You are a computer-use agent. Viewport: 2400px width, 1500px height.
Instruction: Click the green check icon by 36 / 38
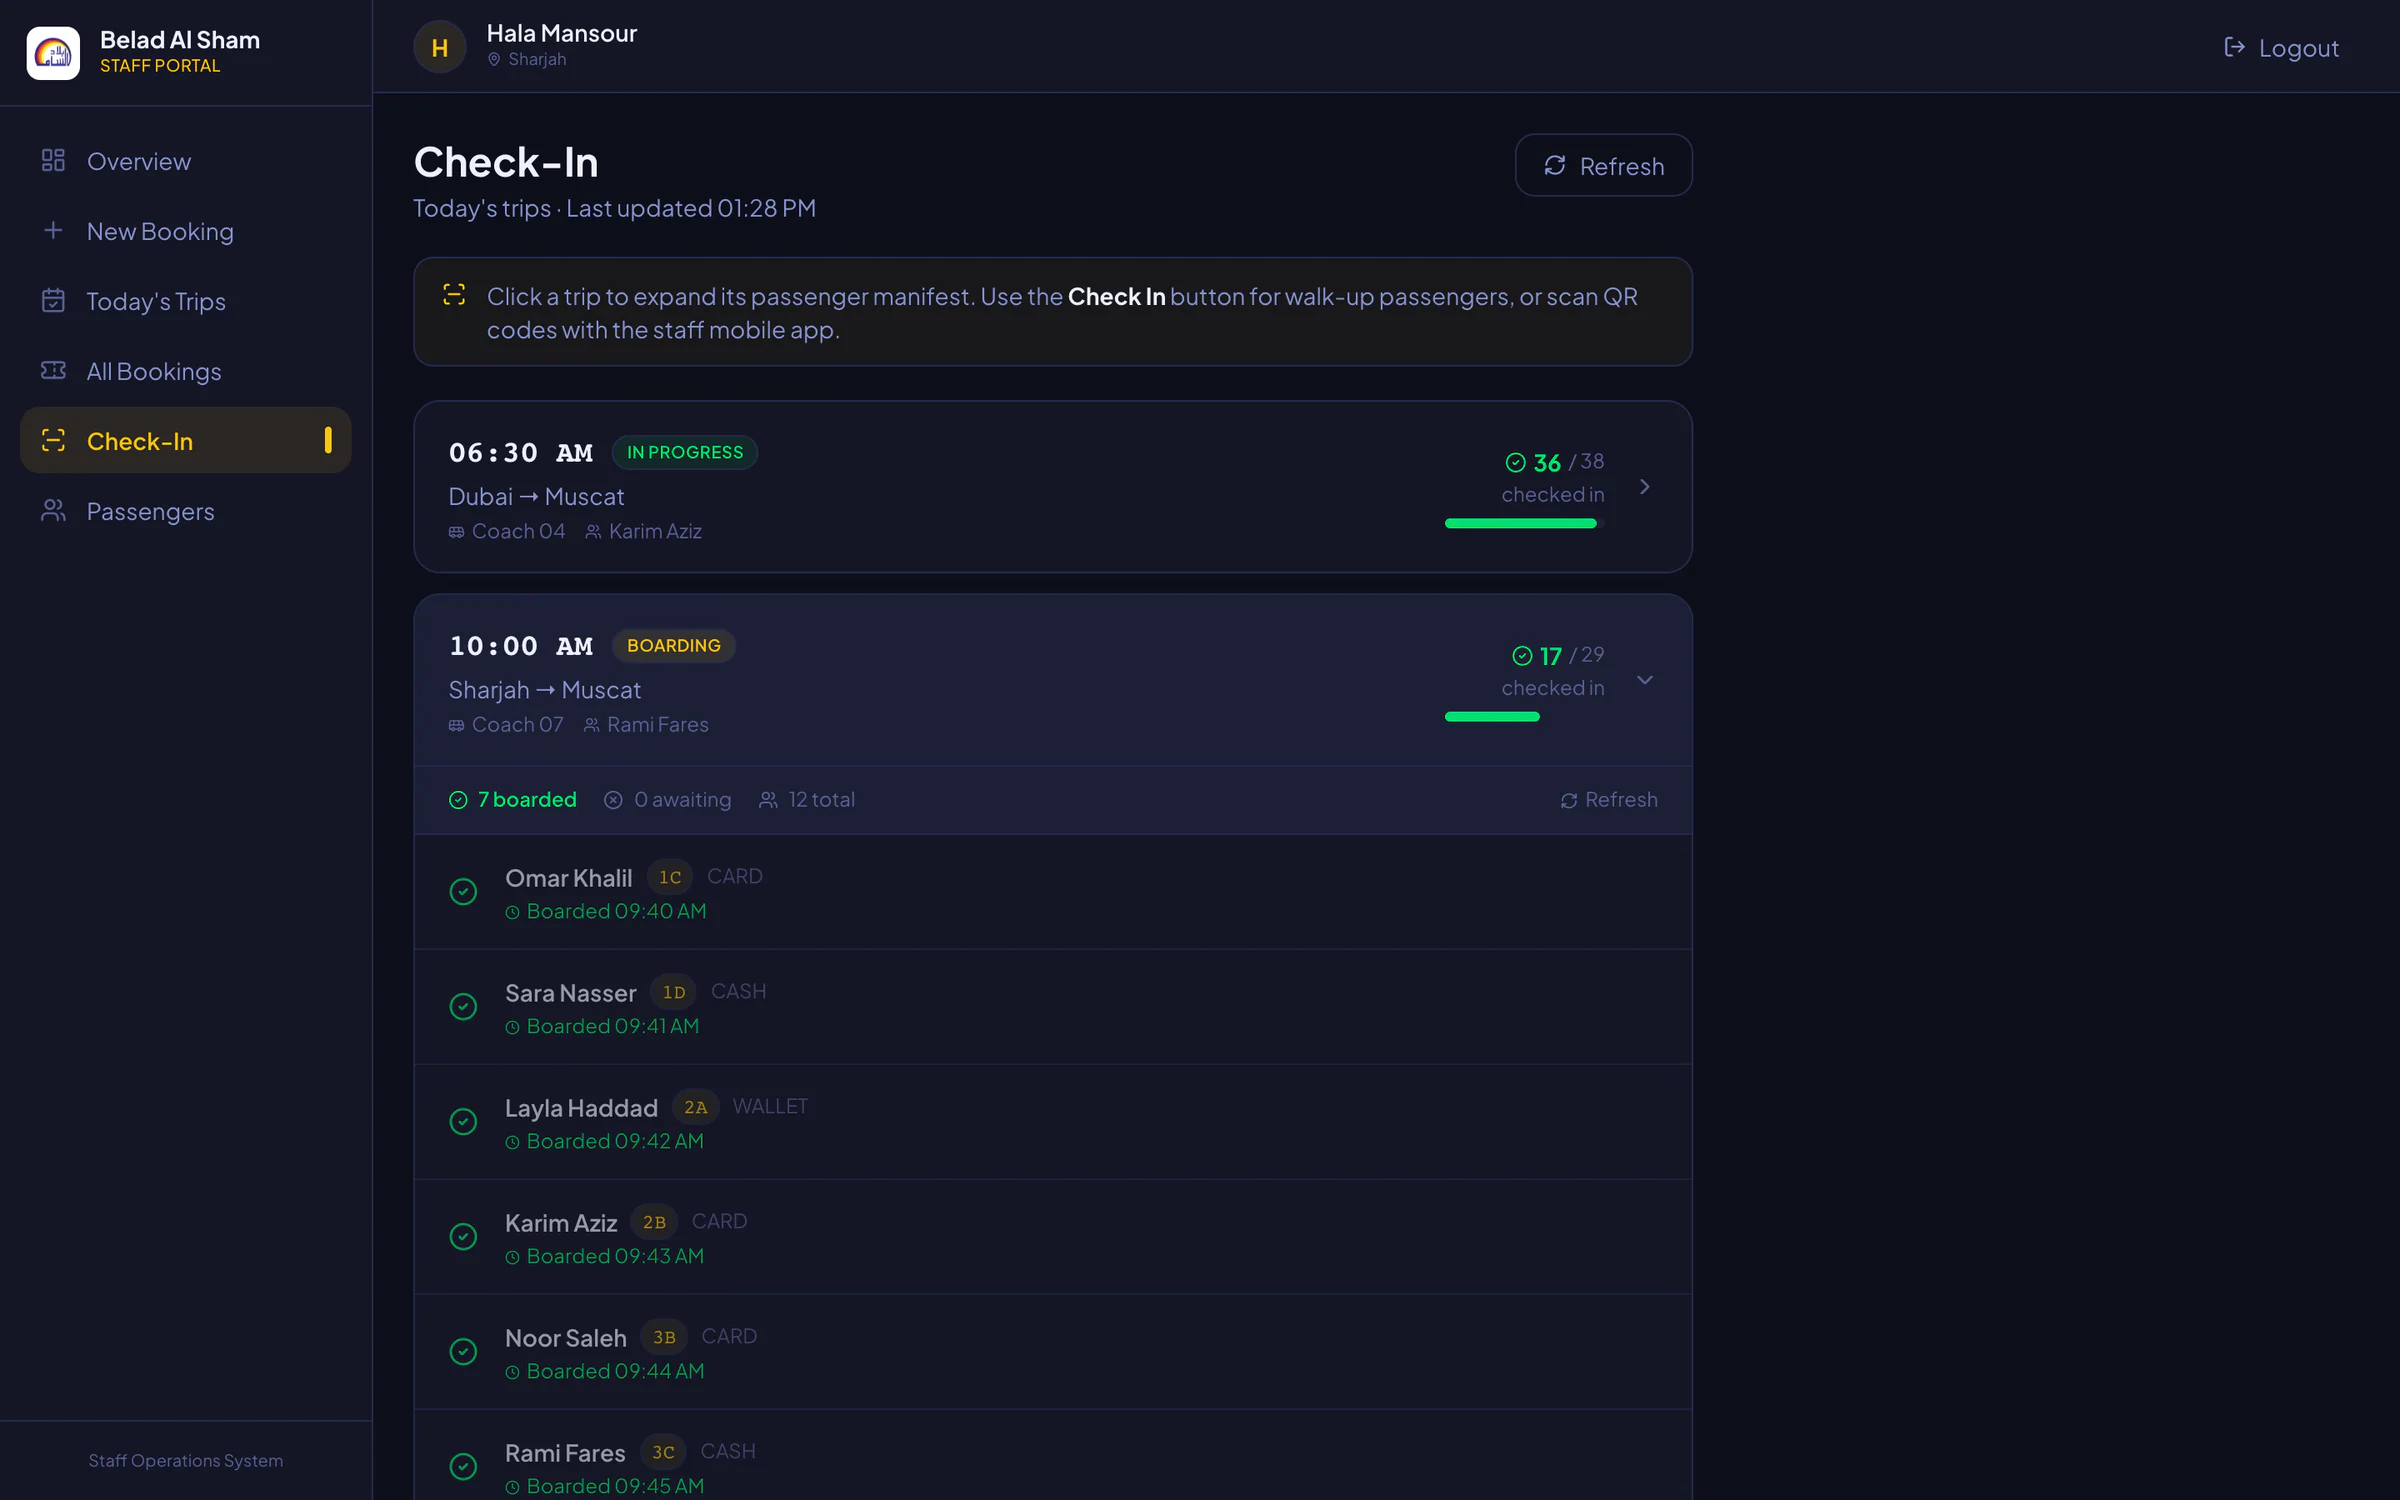coord(1516,462)
